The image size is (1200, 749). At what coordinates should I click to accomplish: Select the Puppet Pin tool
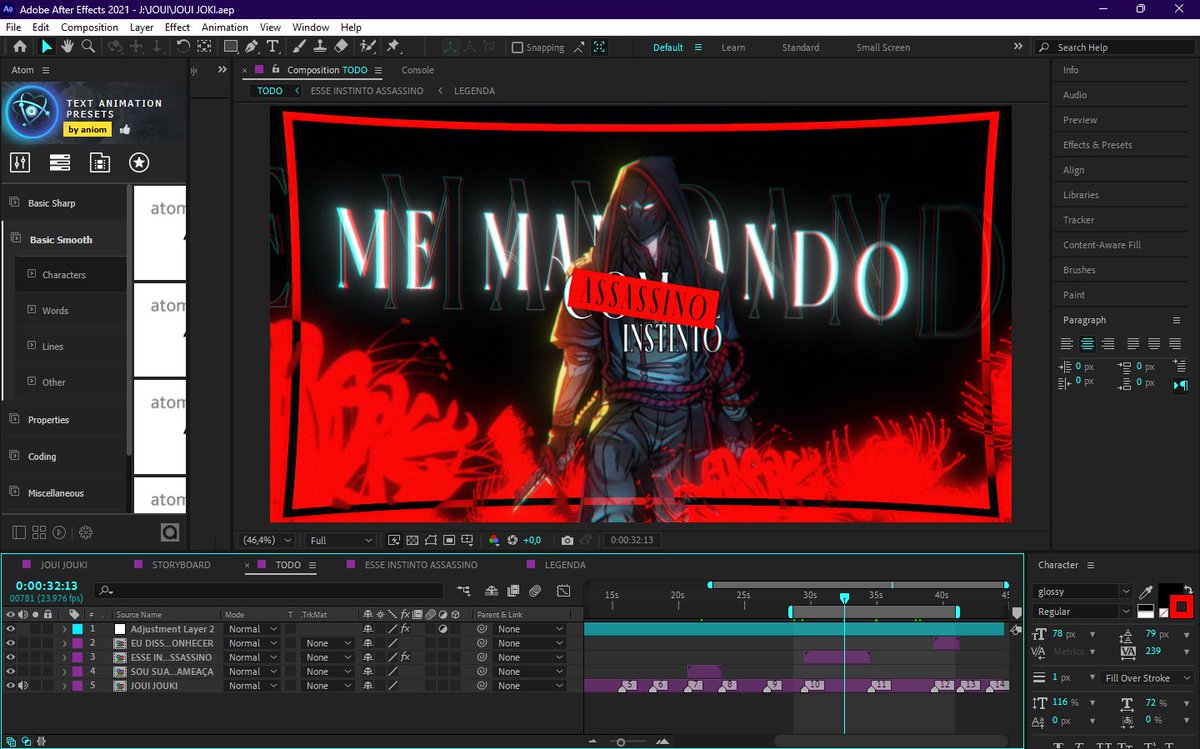tap(393, 47)
